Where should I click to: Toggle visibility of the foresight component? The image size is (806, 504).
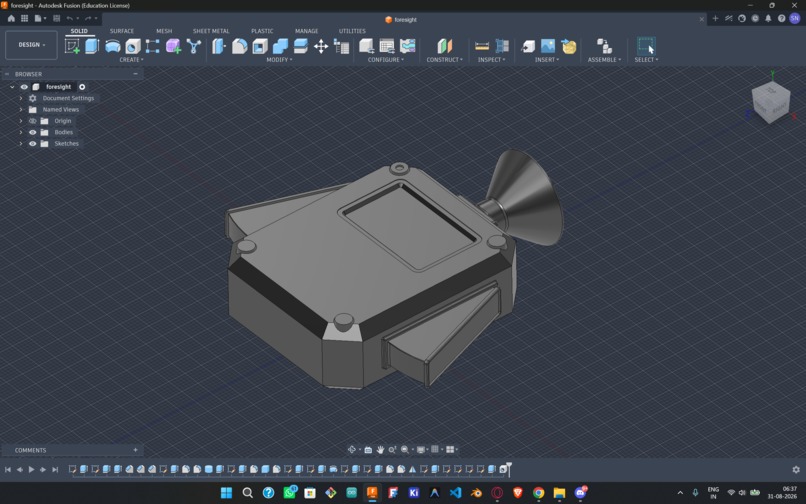click(x=24, y=87)
